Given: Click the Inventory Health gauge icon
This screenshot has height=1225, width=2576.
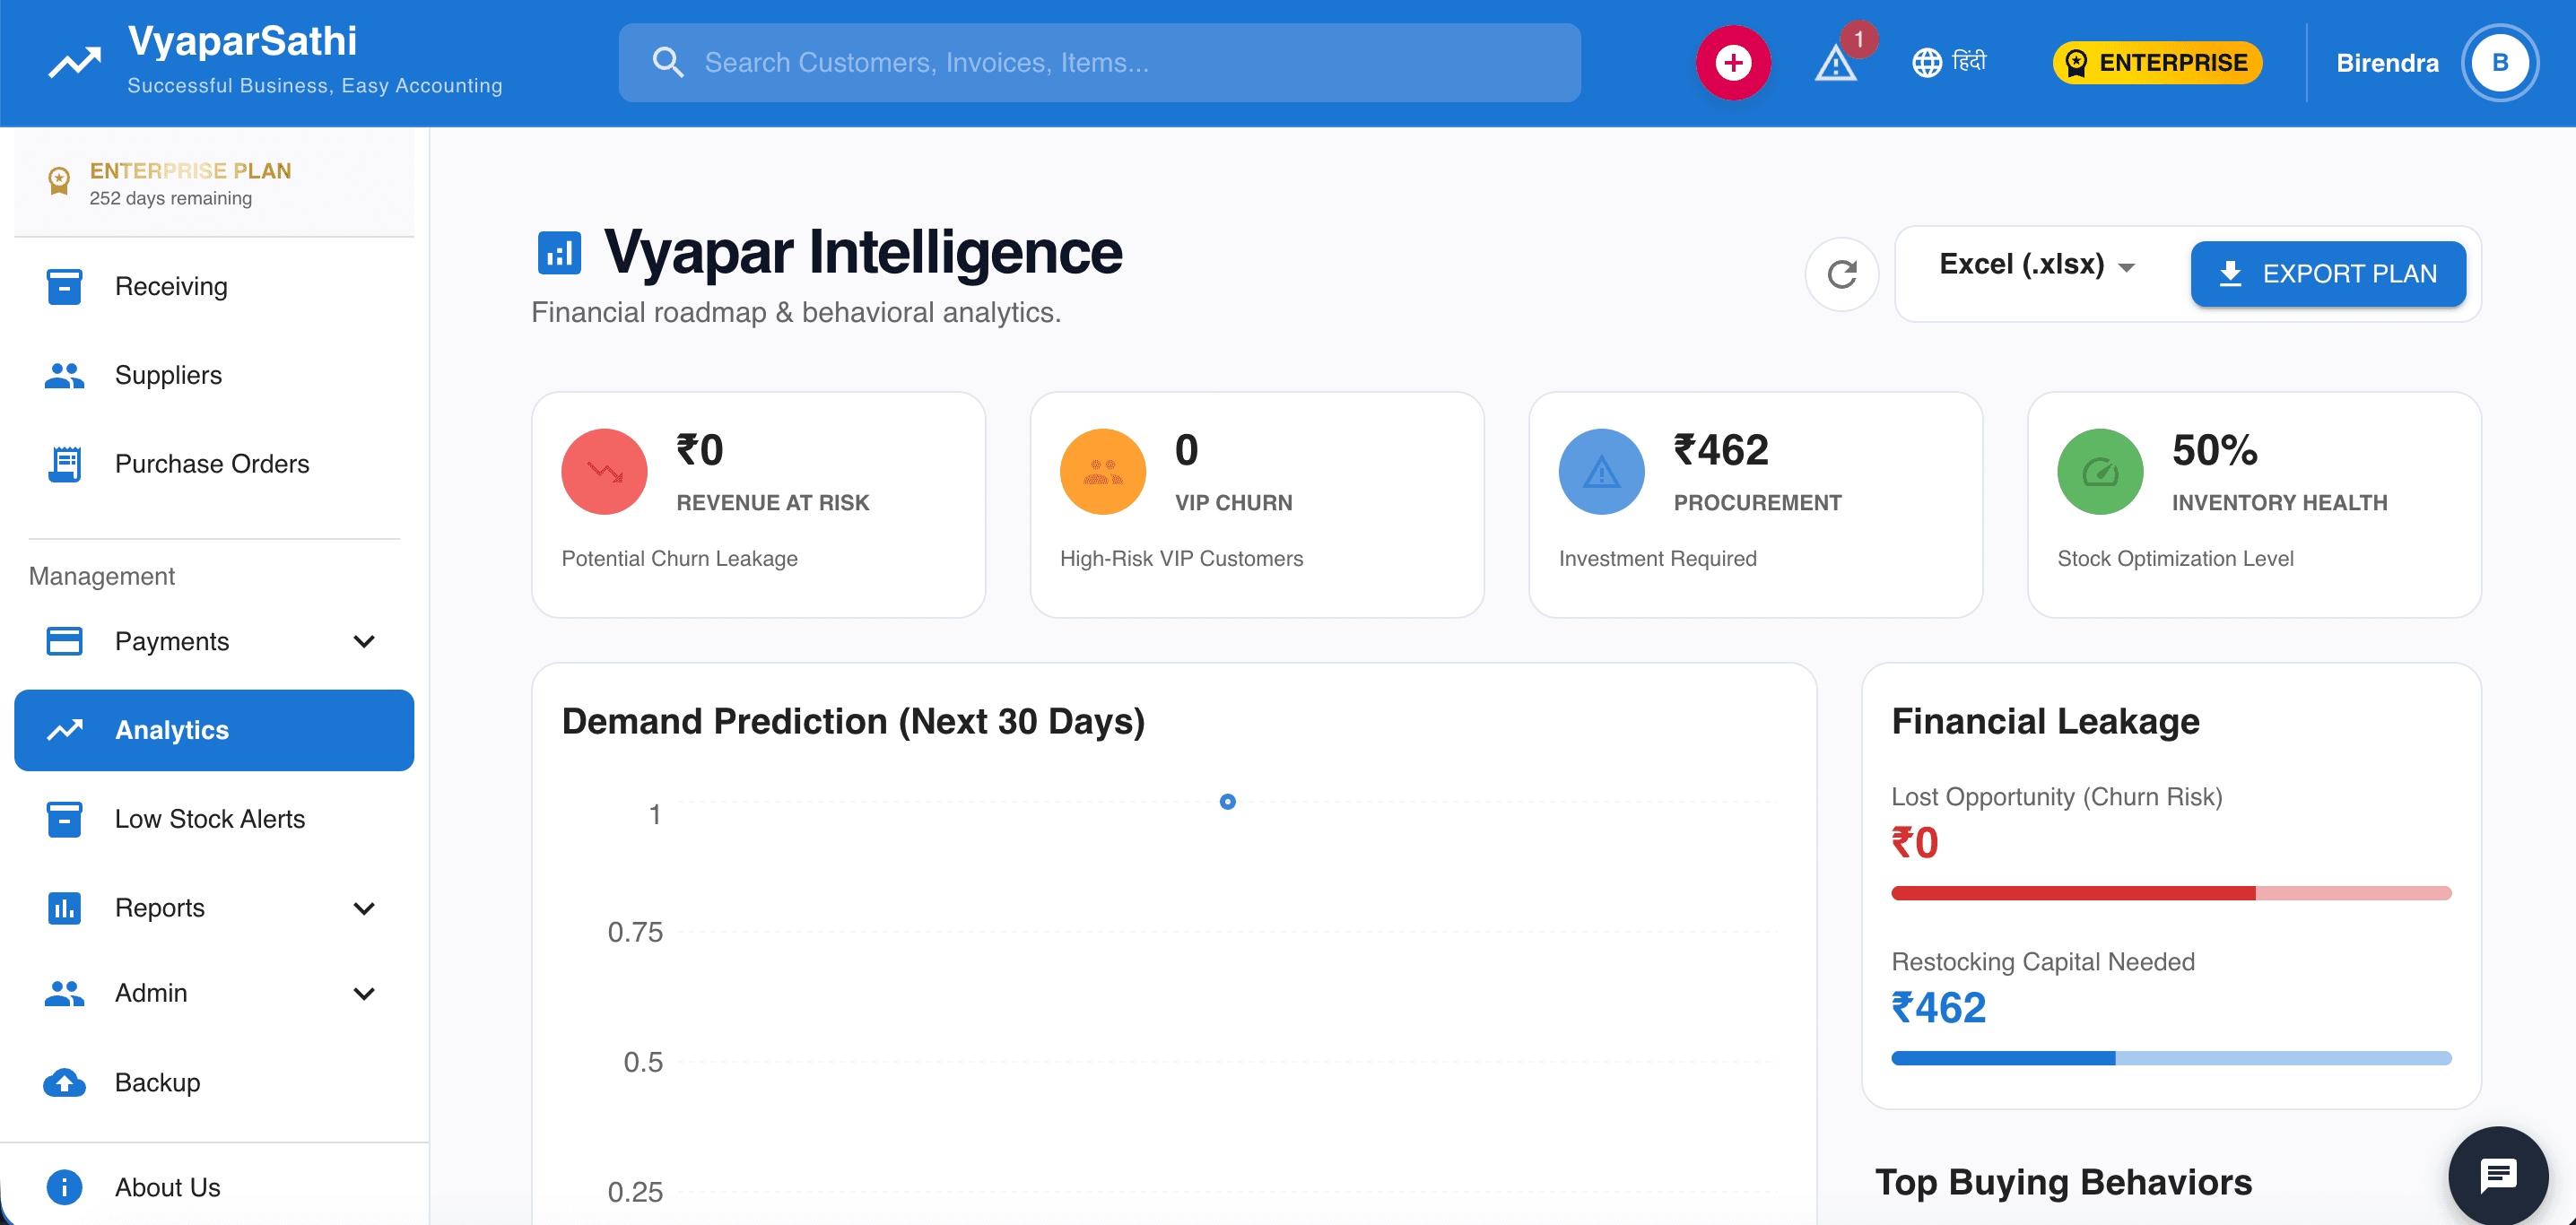Looking at the screenshot, I should click(2100, 472).
